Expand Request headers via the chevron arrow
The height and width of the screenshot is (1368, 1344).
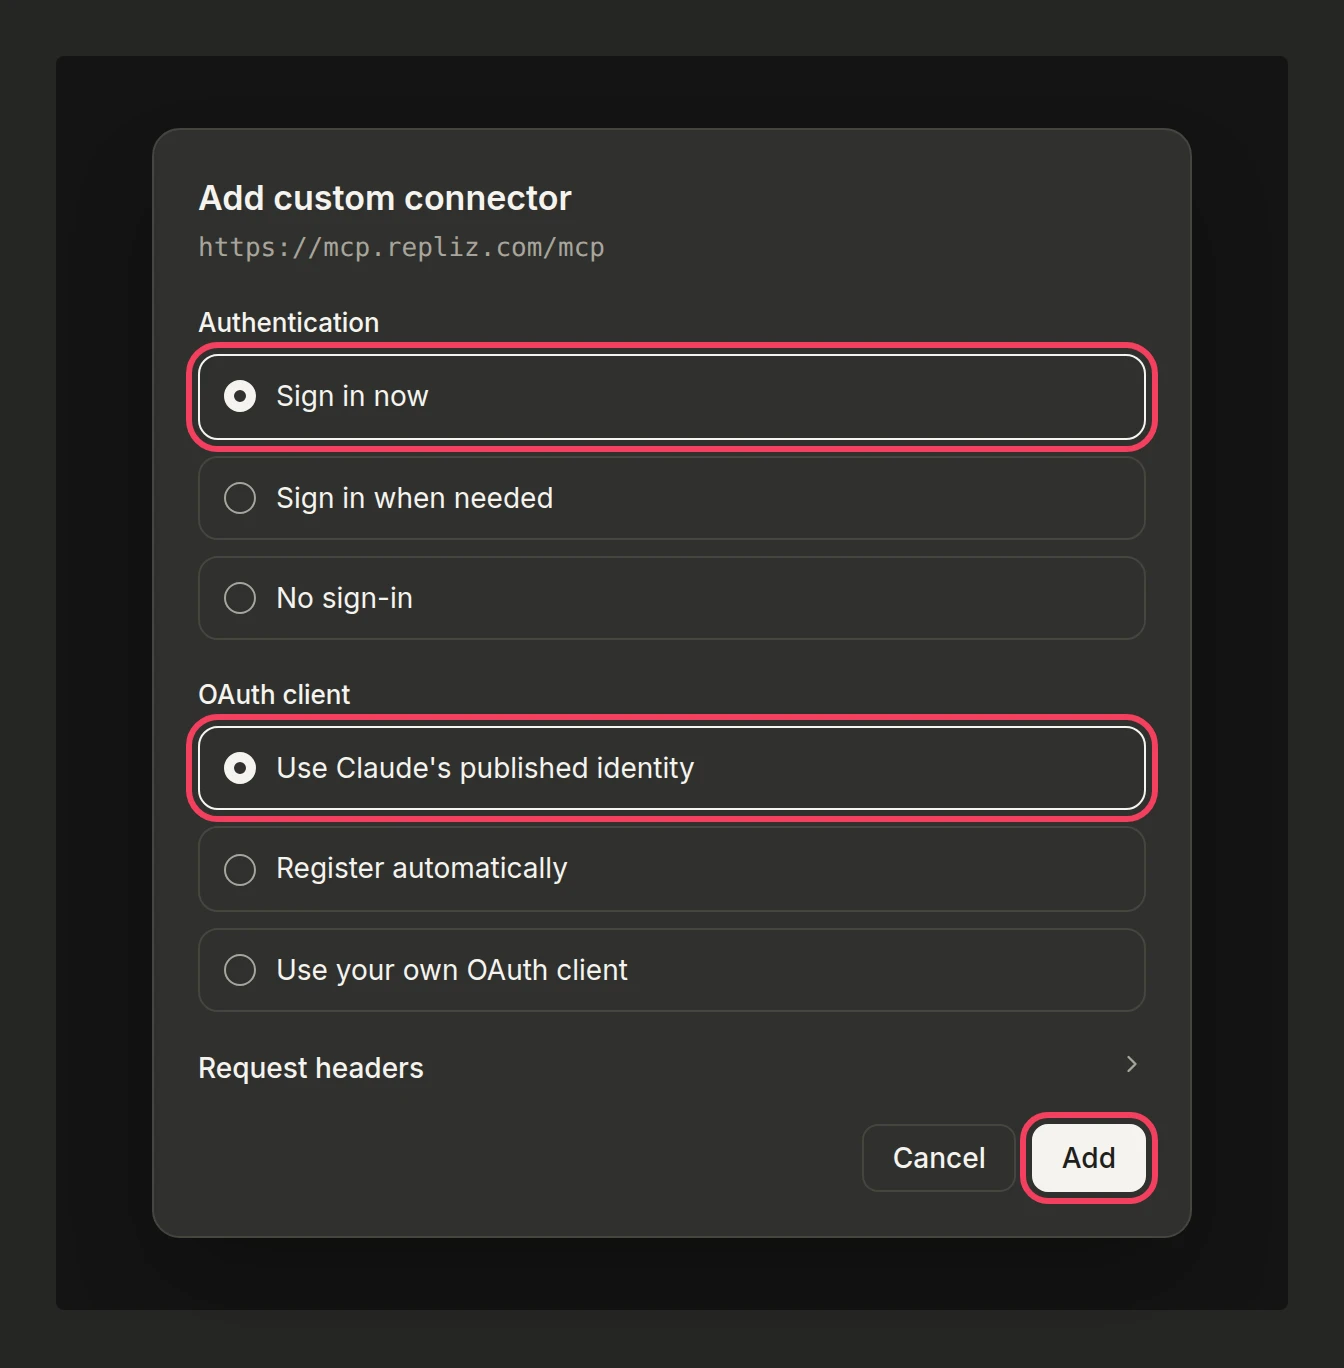1131,1064
